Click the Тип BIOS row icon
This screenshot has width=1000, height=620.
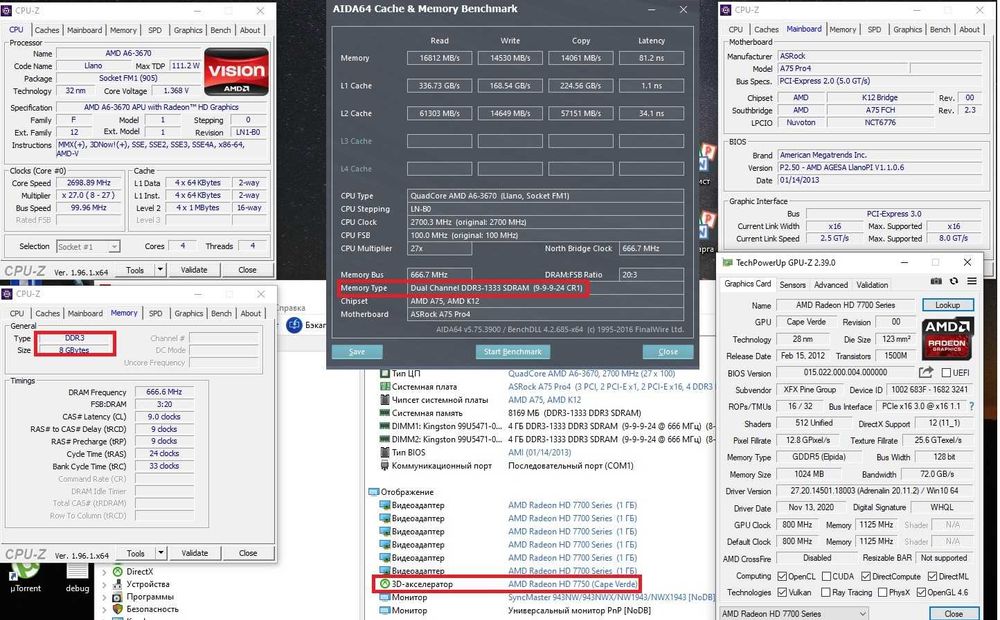[x=385, y=452]
